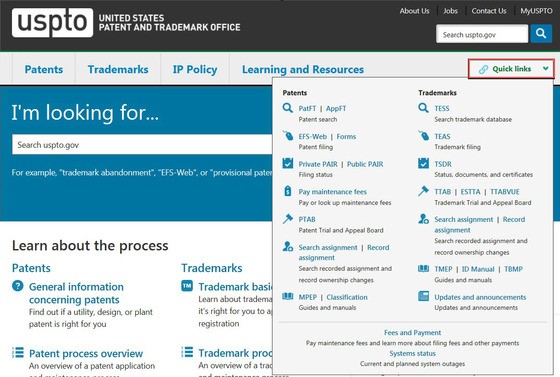Viewport: 560px width, 377px height.
Task: Click the news icon beside Updates and announcements
Action: 423,296
